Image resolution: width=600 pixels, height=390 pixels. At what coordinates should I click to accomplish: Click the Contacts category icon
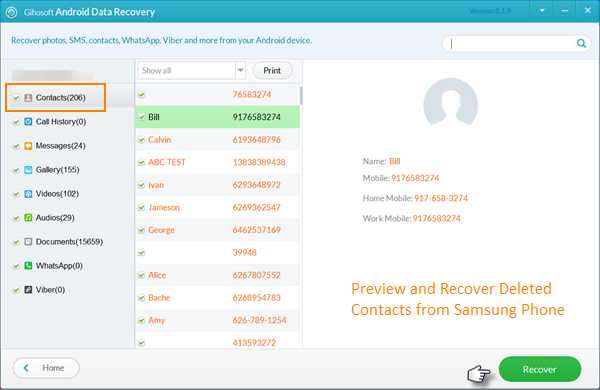[28, 98]
